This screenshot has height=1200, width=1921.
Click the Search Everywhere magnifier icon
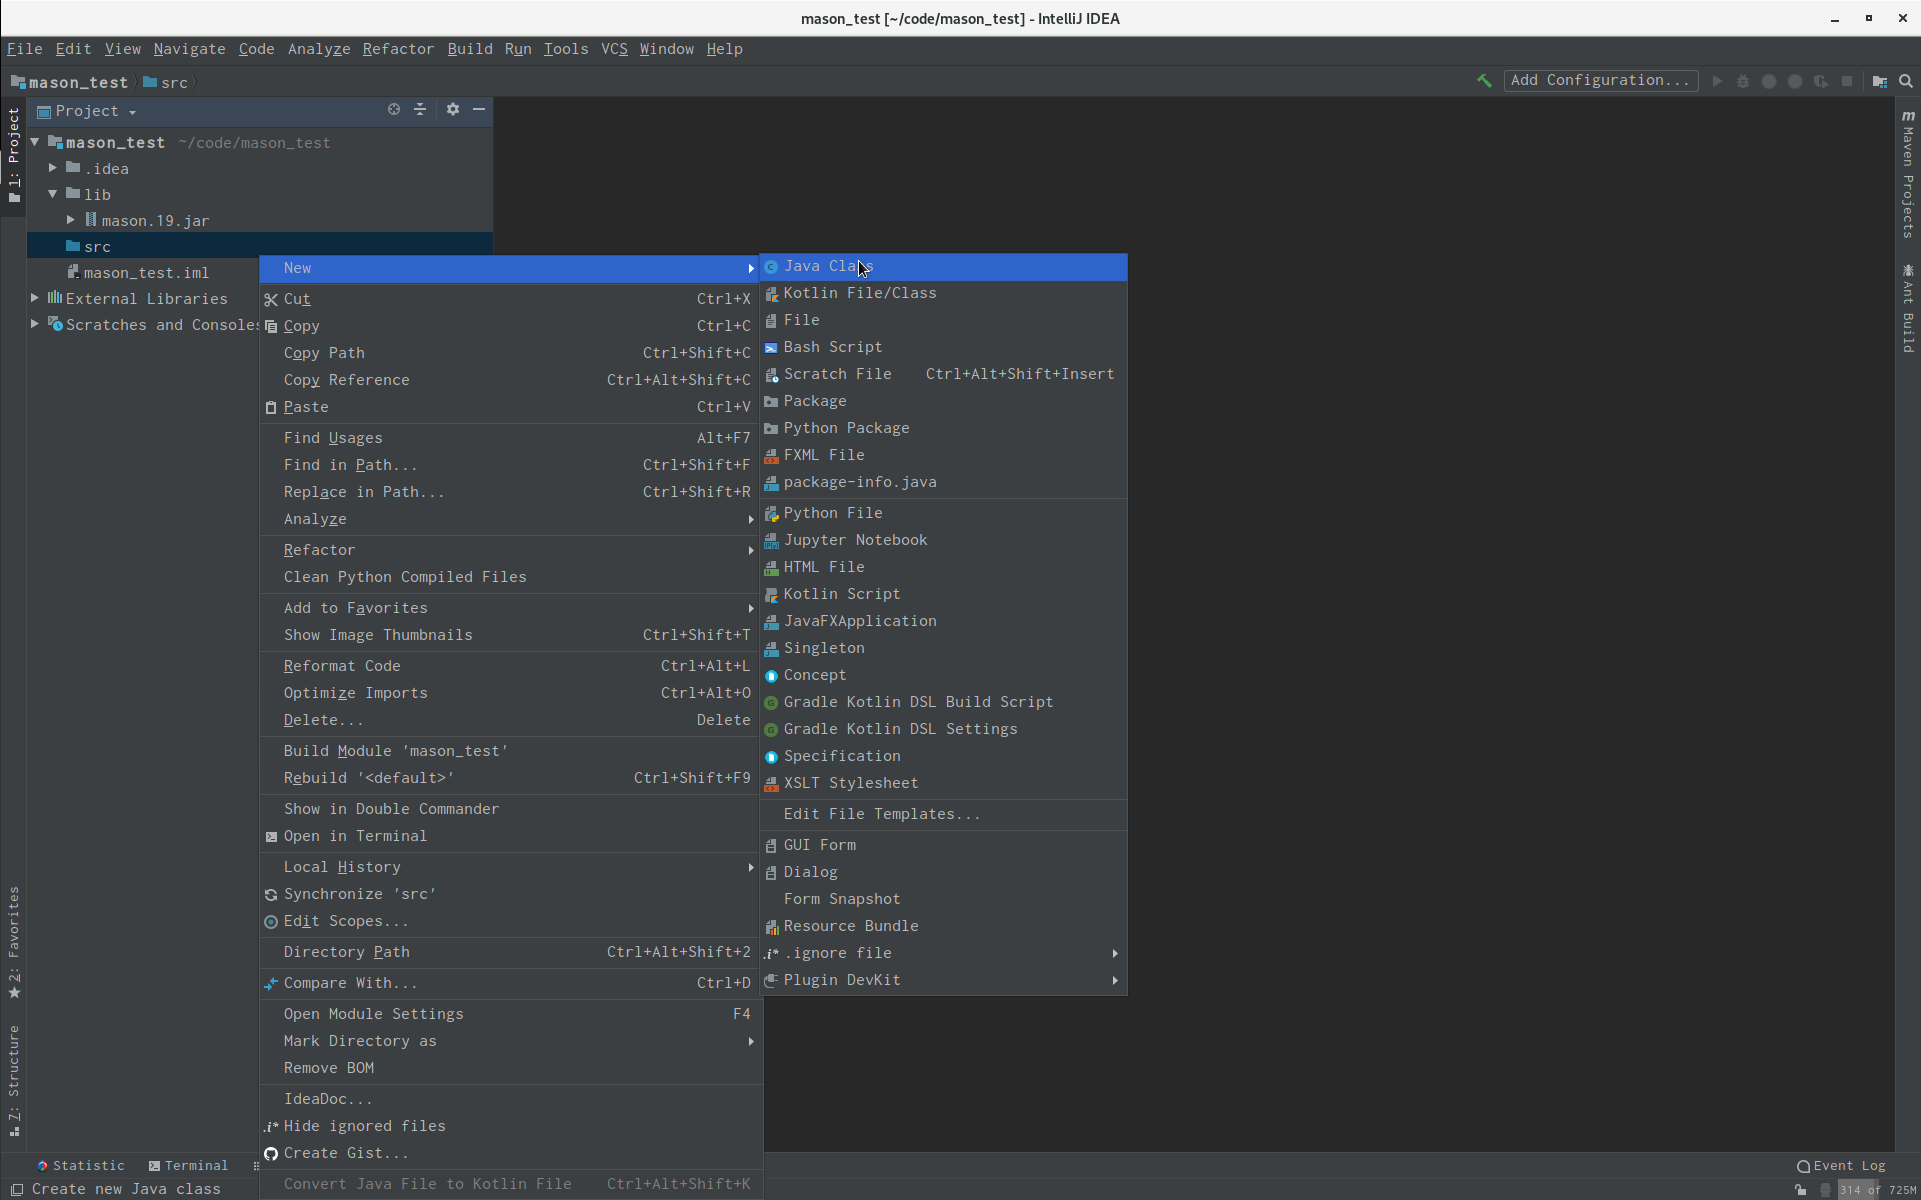pos(1906,81)
